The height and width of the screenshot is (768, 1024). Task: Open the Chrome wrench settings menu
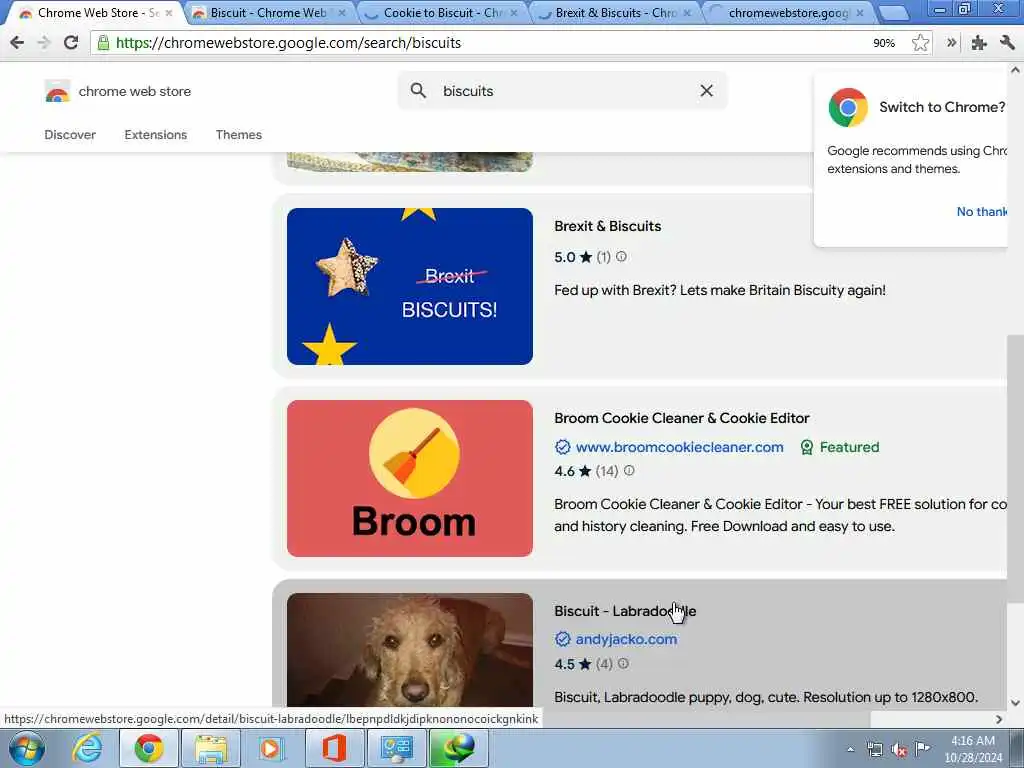[1006, 43]
